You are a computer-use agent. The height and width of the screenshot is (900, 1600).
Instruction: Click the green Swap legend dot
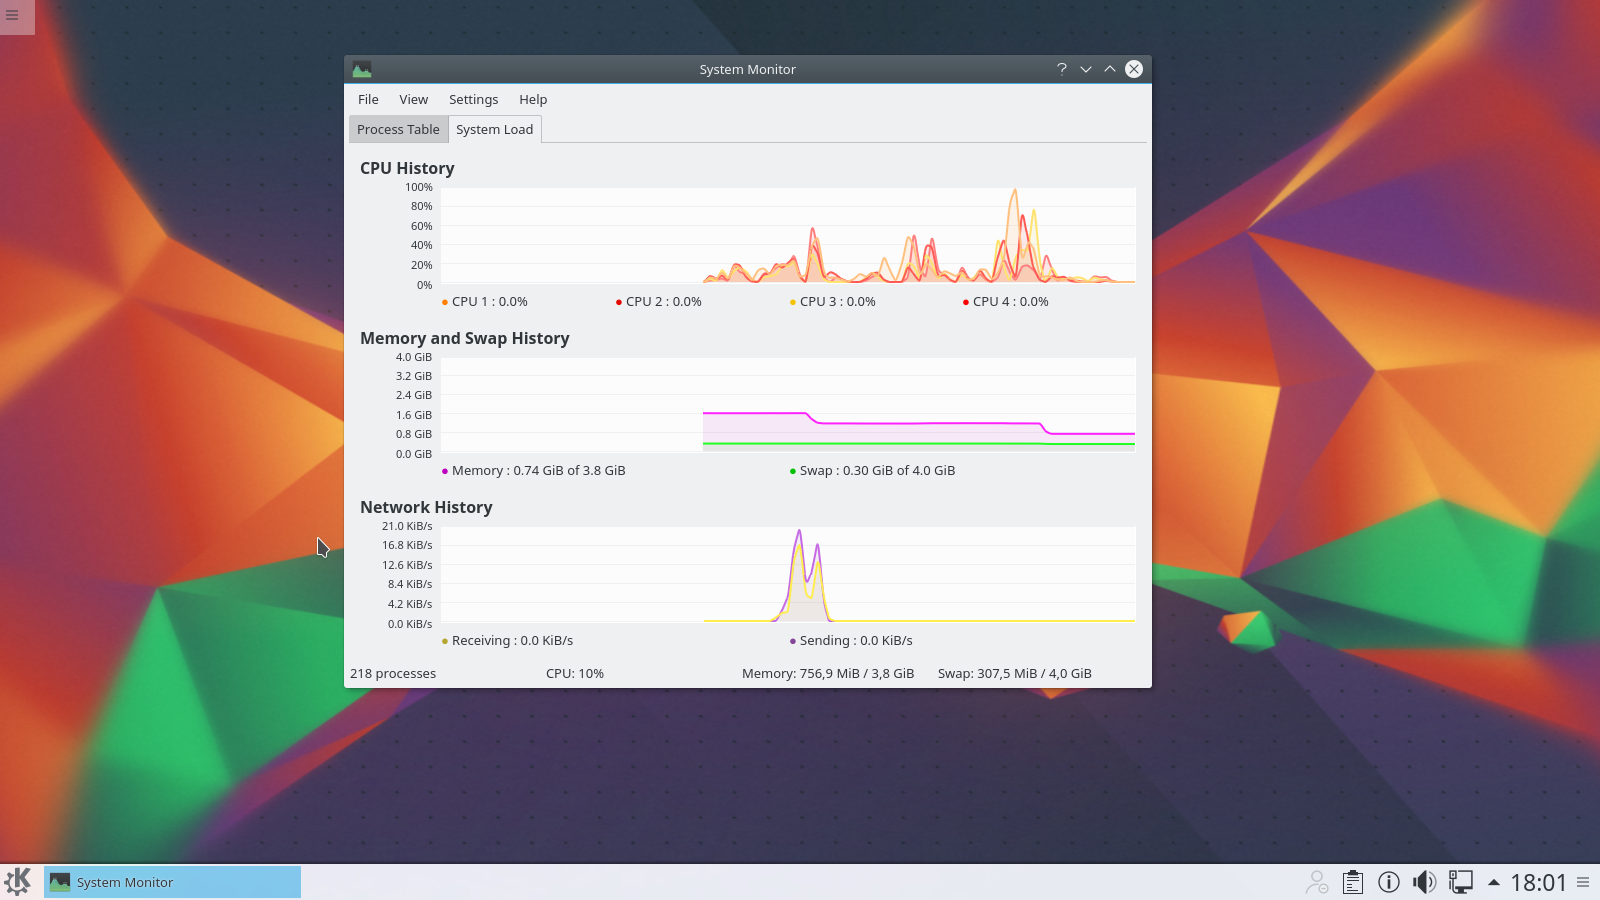(793, 471)
